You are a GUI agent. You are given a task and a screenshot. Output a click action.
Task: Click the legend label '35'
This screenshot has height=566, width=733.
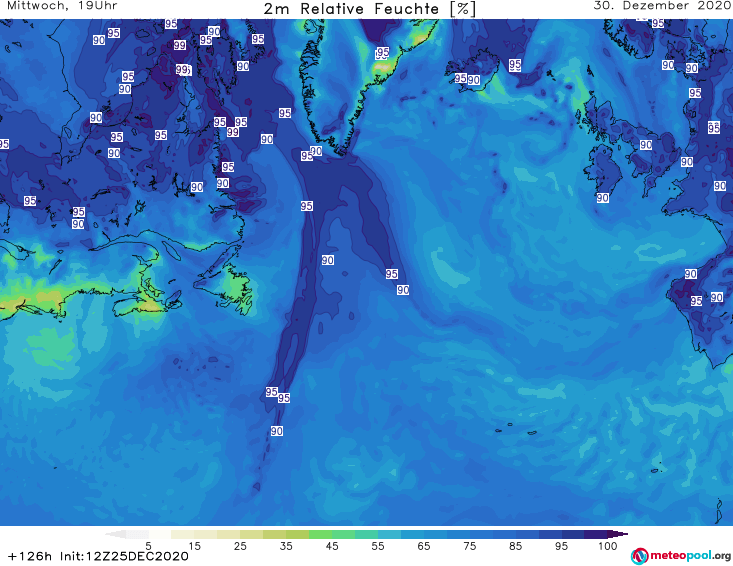pyautogui.click(x=286, y=546)
